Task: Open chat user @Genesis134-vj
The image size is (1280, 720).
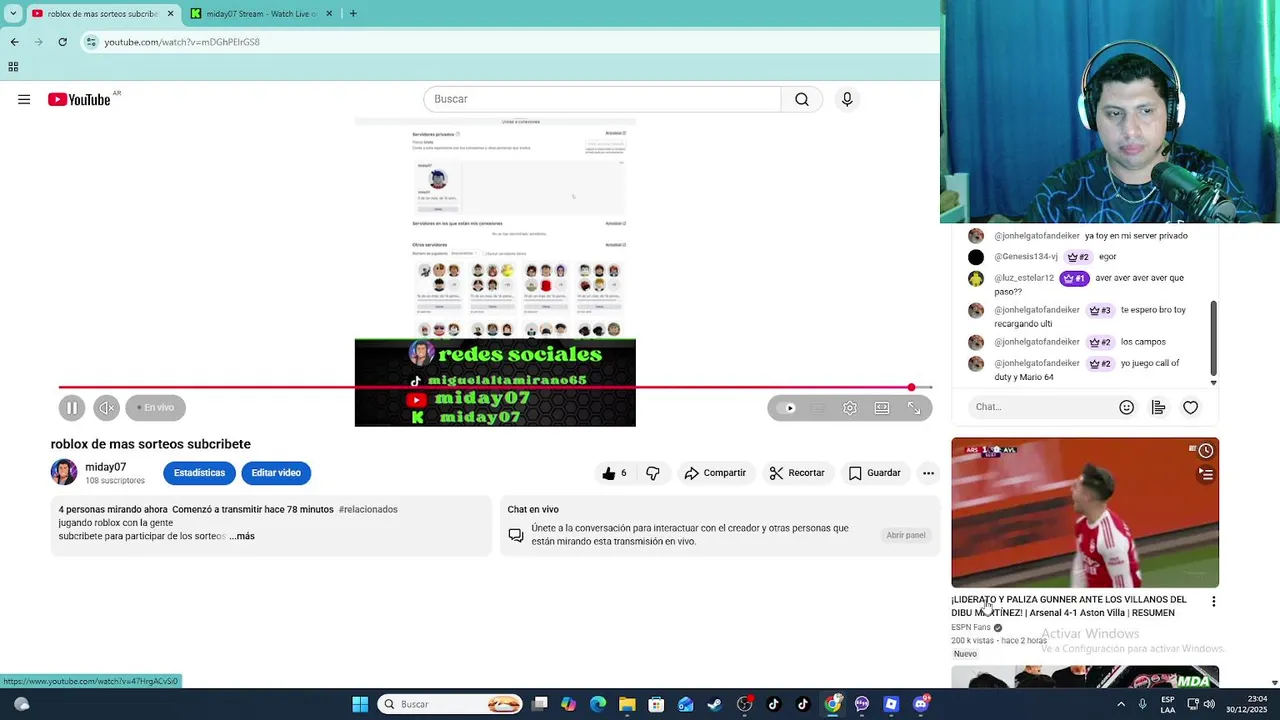Action: pos(1026,257)
